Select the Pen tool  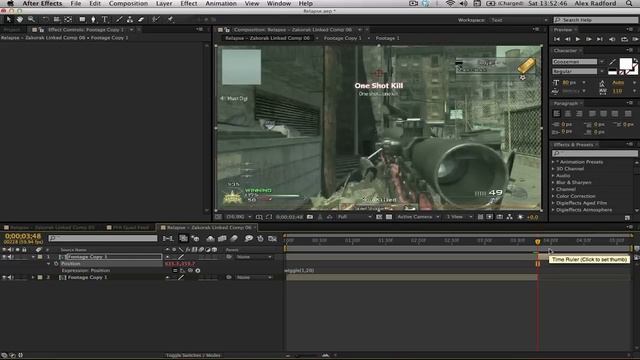click(93, 19)
